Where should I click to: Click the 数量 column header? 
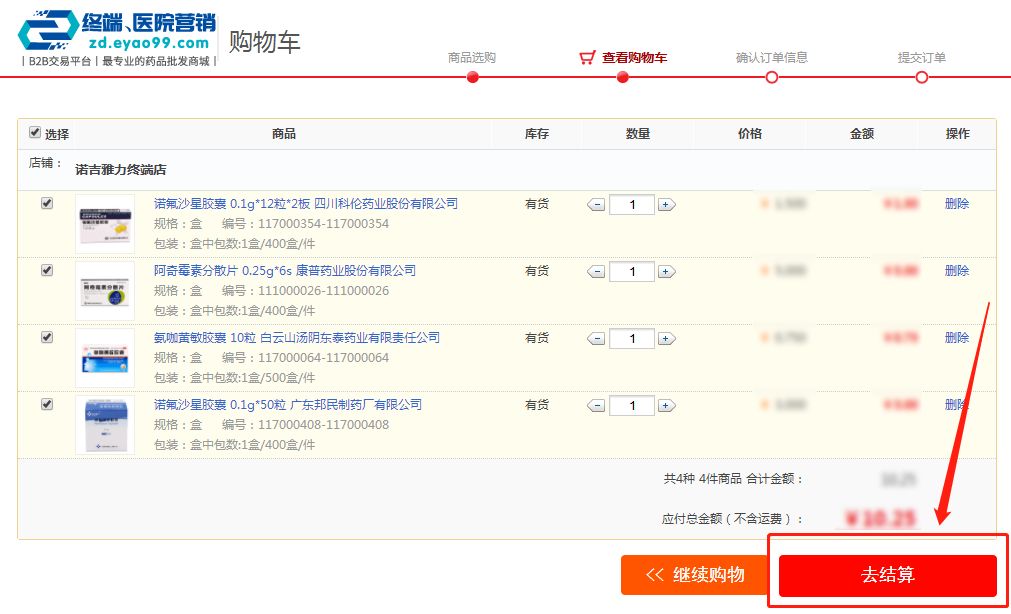638,134
